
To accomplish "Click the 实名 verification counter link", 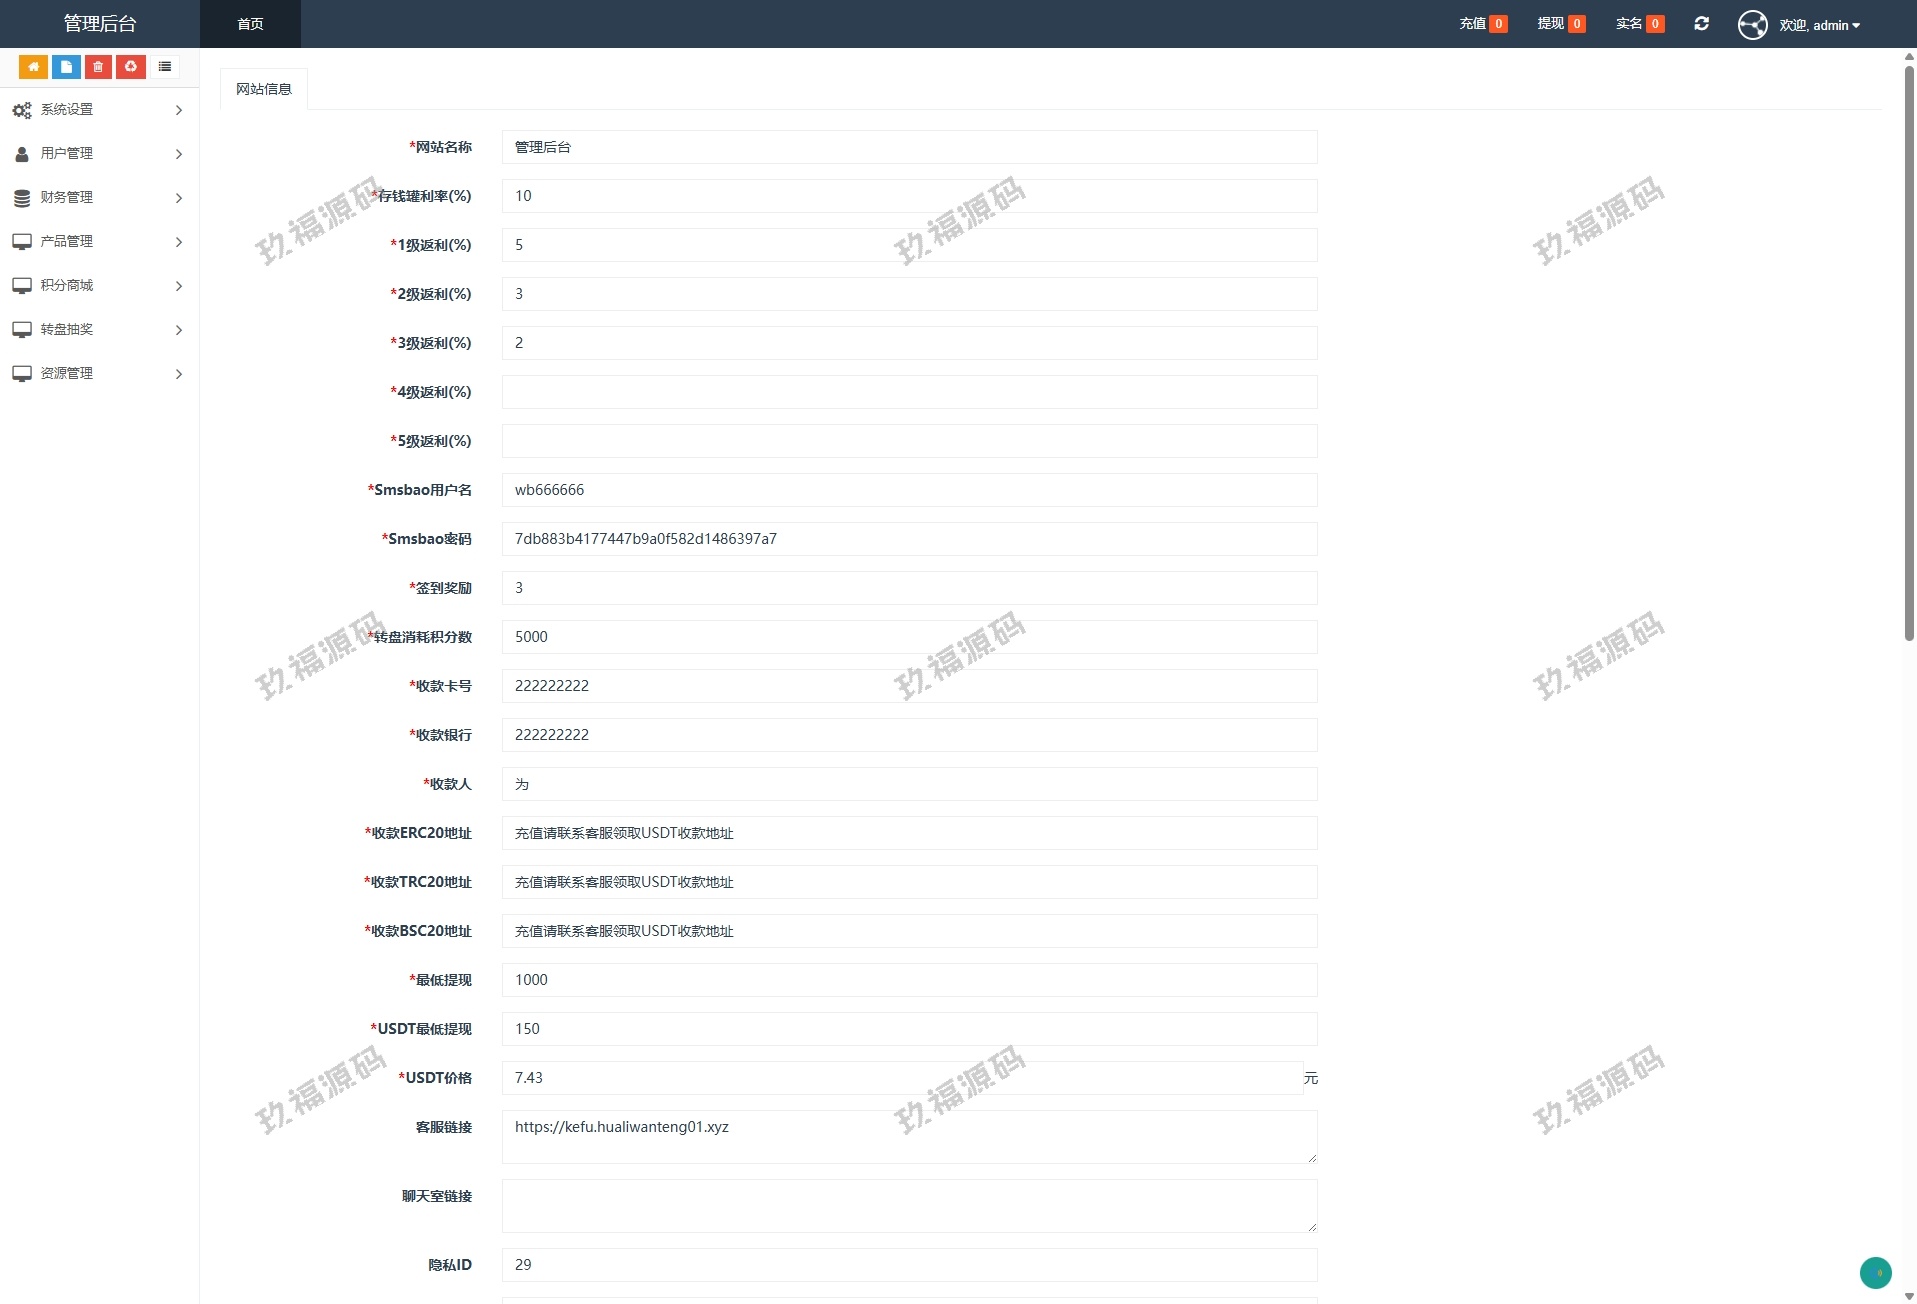I will click(1639, 24).
